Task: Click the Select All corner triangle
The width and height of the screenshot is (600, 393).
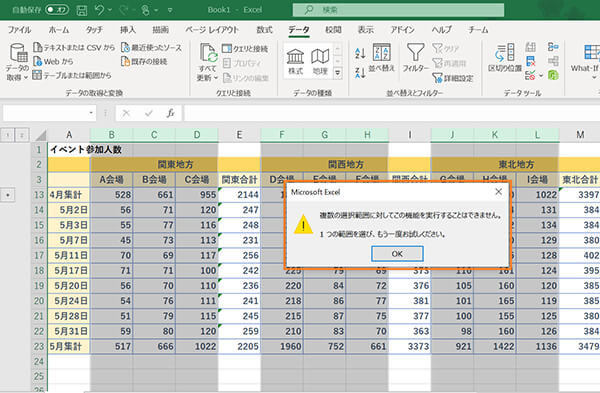Action: click(41, 135)
